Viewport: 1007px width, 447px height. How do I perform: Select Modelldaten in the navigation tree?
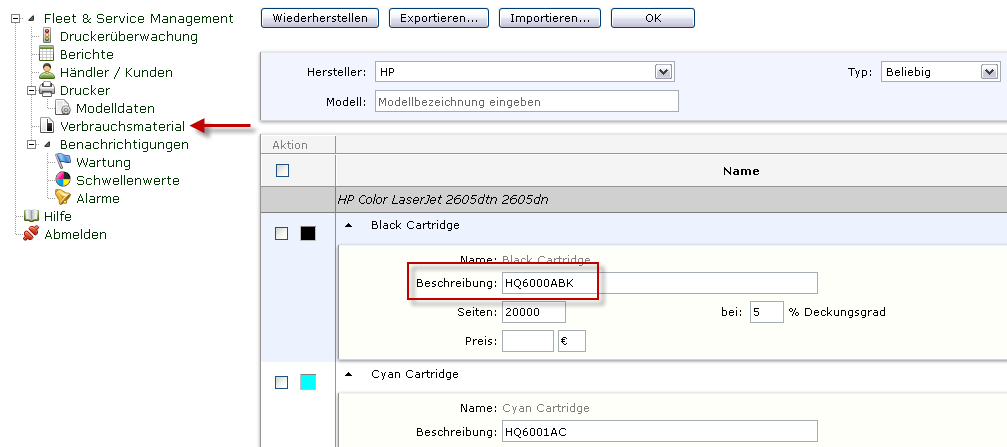(115, 108)
